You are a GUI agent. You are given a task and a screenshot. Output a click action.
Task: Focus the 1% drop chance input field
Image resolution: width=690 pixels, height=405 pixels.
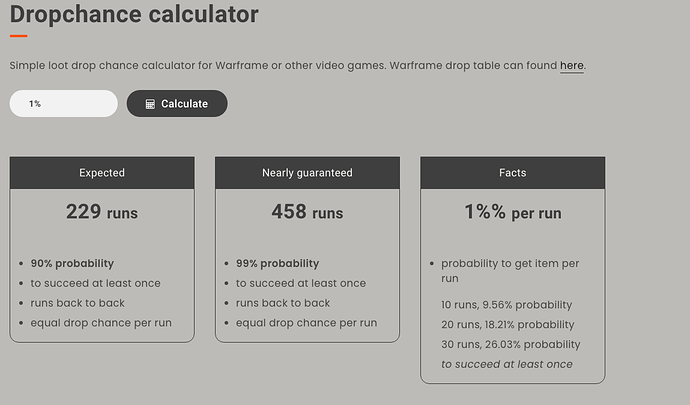63,104
